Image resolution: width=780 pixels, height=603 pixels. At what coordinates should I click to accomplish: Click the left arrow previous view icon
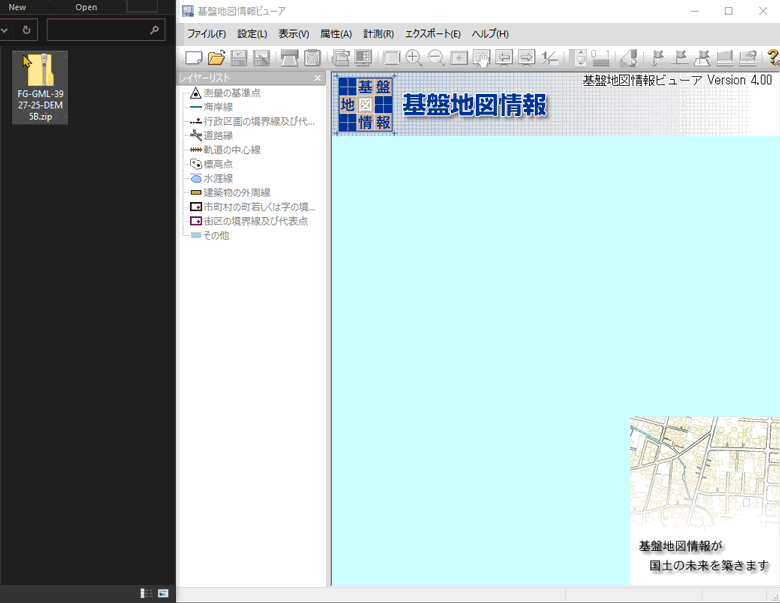click(504, 58)
